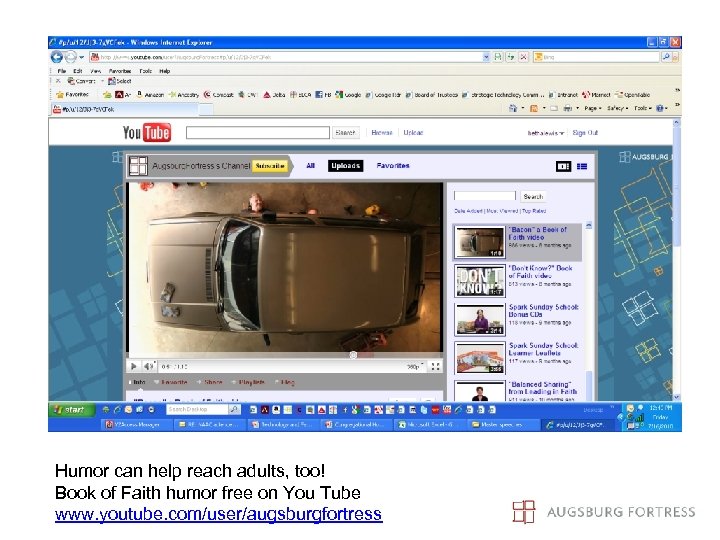Viewport: 720px width, 540px height.
Task: Open the recent pages dropdown beside Forward
Action: point(81,57)
